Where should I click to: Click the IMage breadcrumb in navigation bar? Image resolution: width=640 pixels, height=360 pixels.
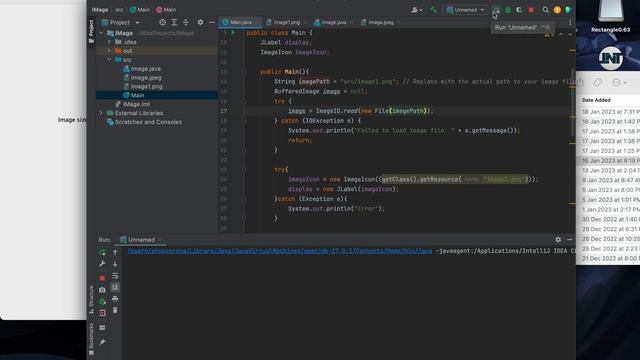[x=100, y=10]
